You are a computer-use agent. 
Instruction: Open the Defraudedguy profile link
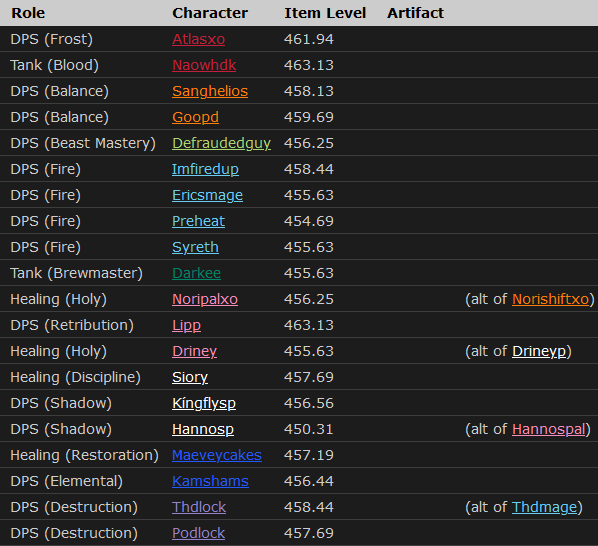(221, 143)
